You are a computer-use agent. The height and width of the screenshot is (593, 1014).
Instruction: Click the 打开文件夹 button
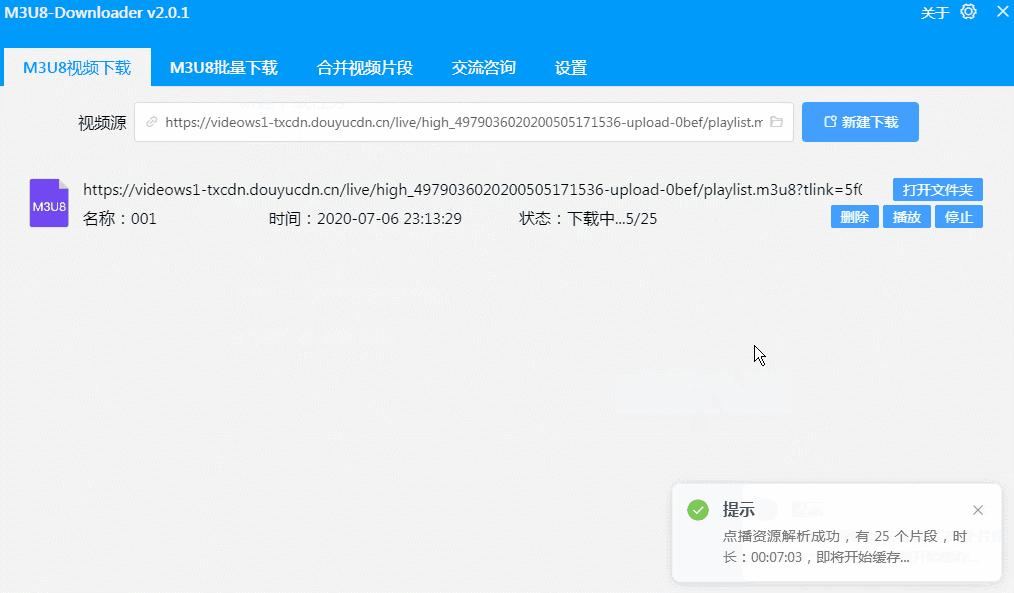(x=938, y=189)
